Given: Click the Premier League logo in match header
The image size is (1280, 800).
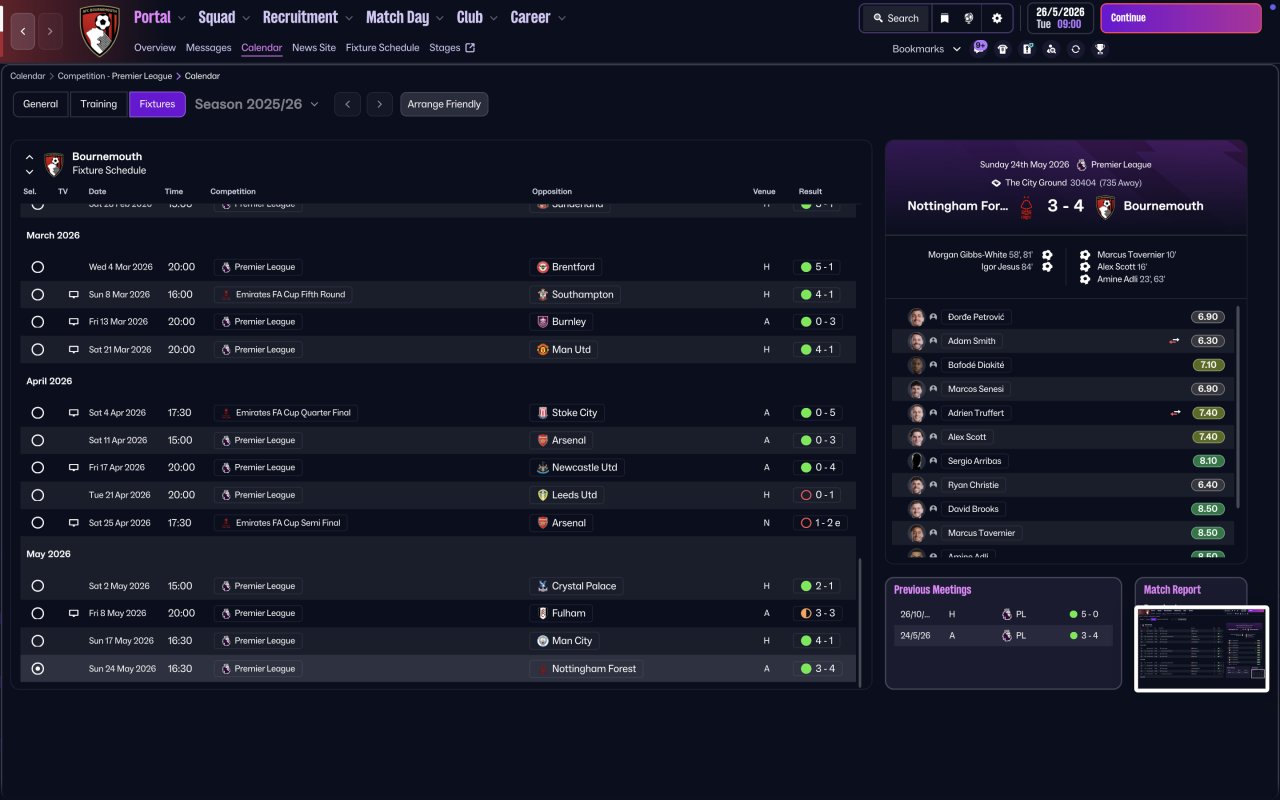Looking at the screenshot, I should coord(1081,165).
